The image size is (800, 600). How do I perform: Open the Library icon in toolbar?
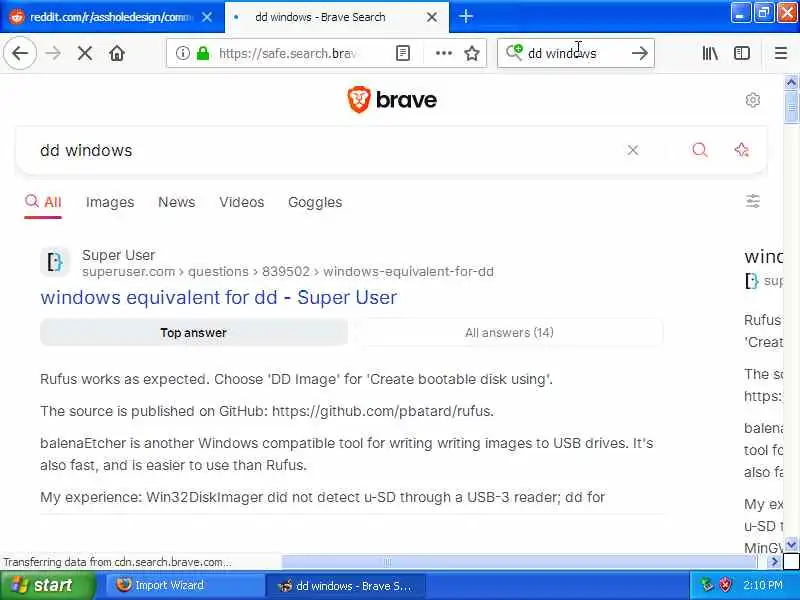pos(710,53)
